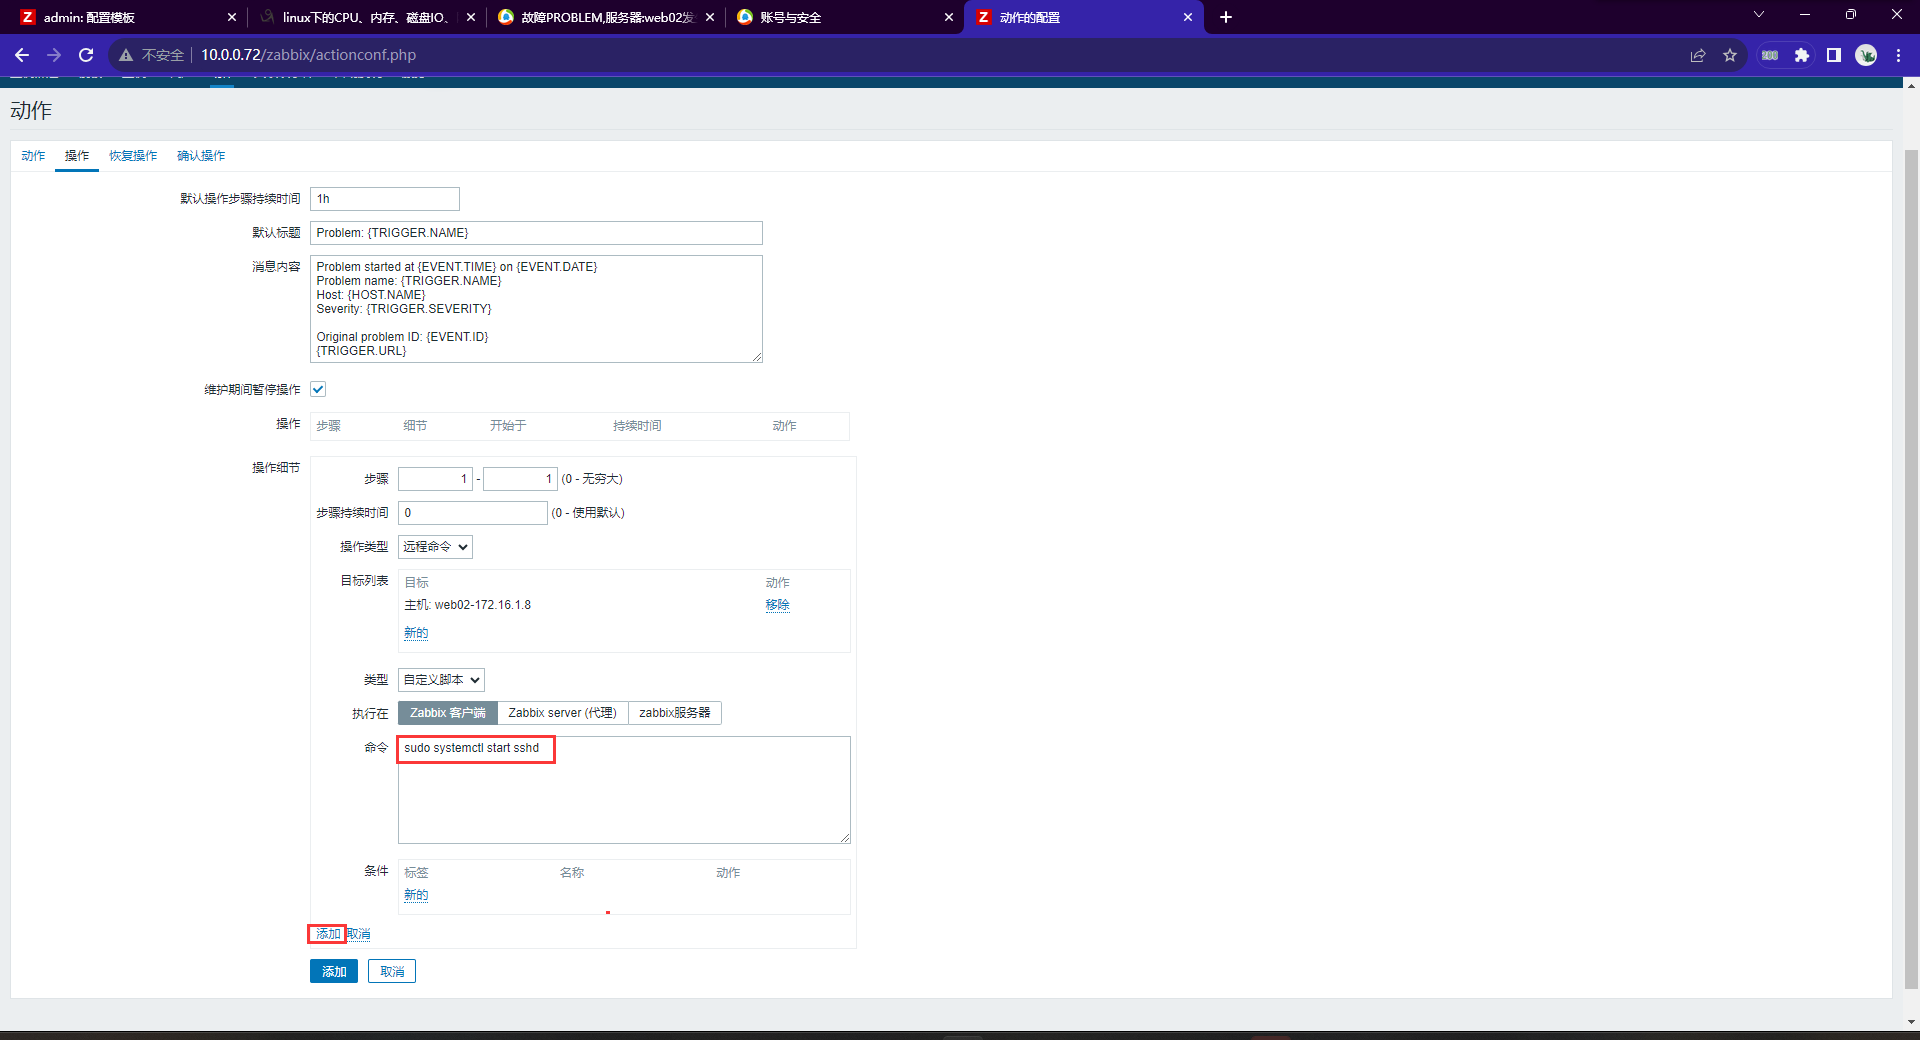Open the browser profile avatar
1920x1040 pixels.
1866,55
